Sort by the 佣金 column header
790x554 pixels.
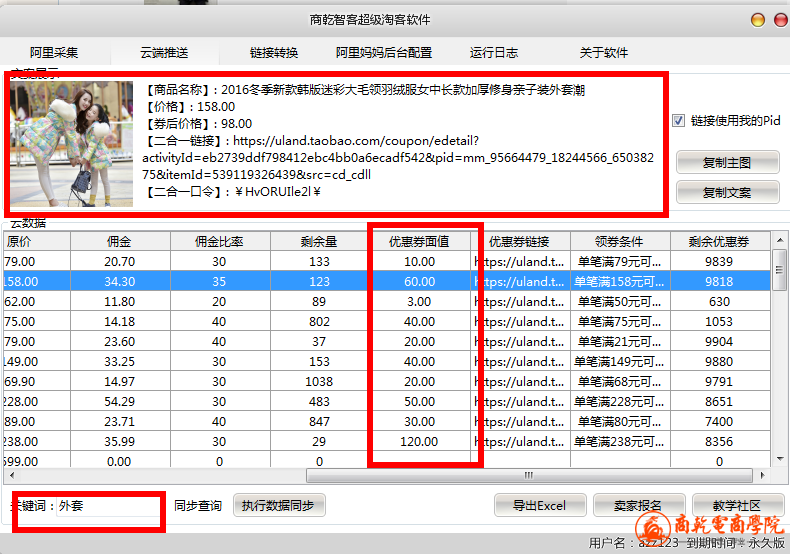(120, 241)
